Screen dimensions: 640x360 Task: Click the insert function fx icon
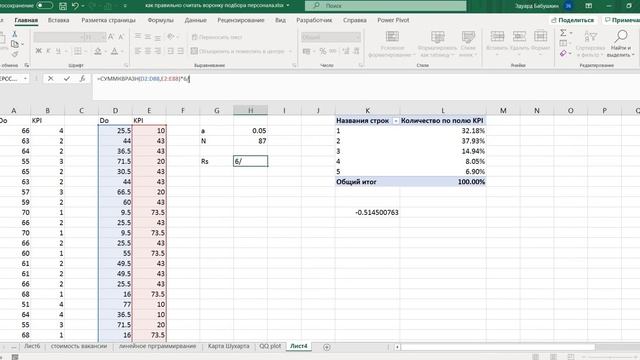82,79
